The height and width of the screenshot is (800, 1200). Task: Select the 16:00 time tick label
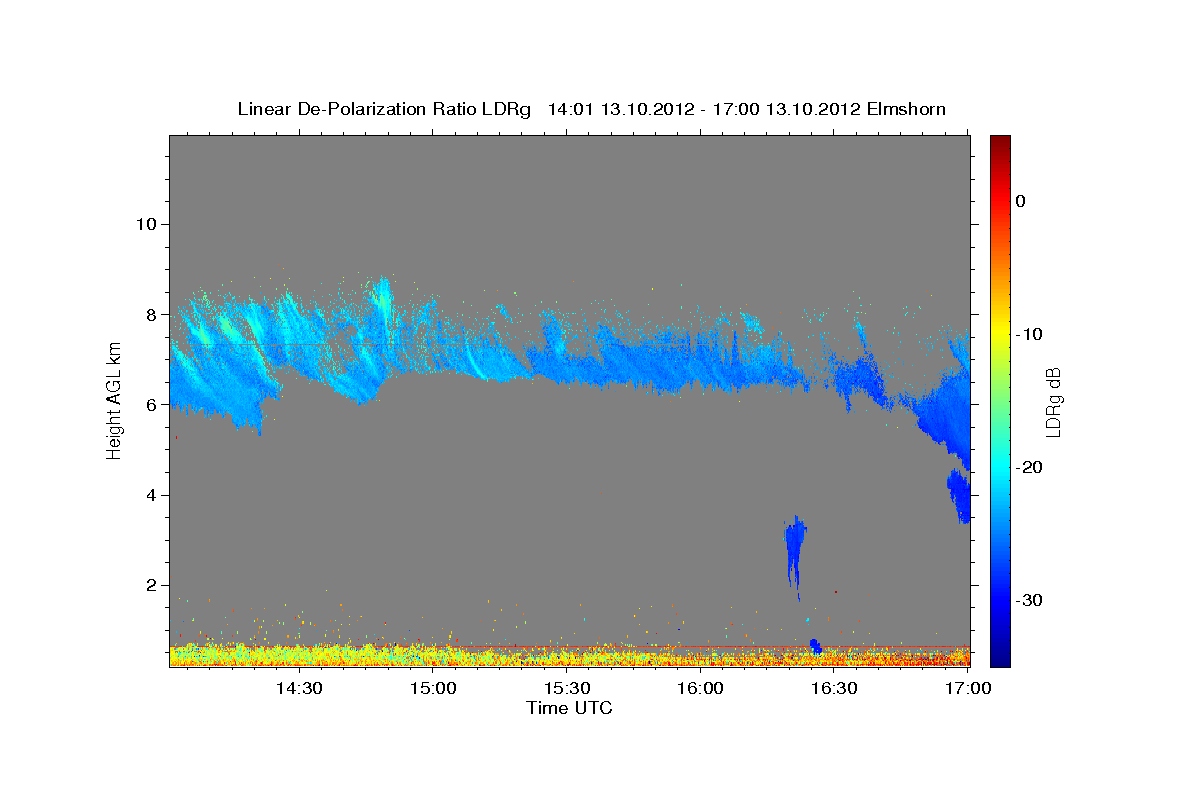click(701, 688)
